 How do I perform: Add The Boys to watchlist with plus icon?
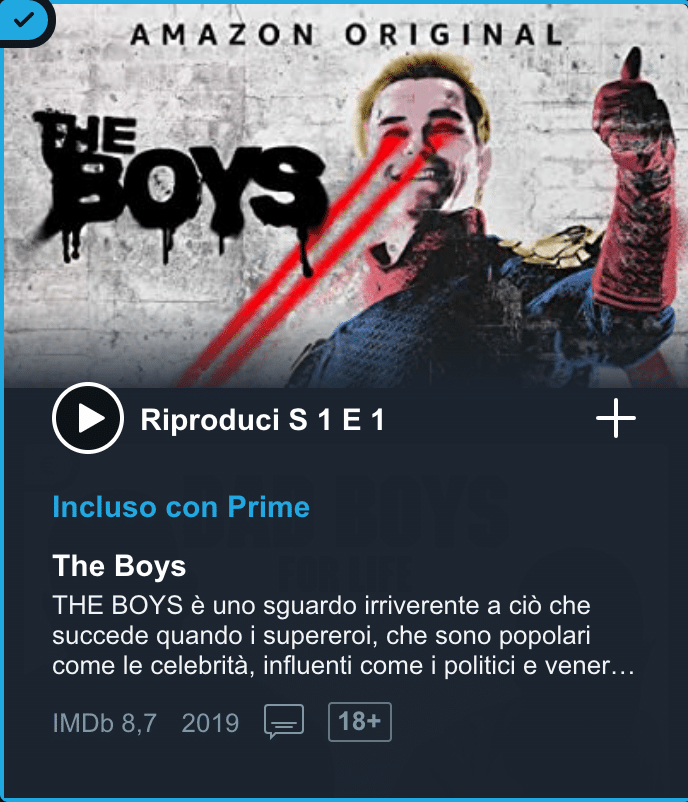tap(616, 418)
